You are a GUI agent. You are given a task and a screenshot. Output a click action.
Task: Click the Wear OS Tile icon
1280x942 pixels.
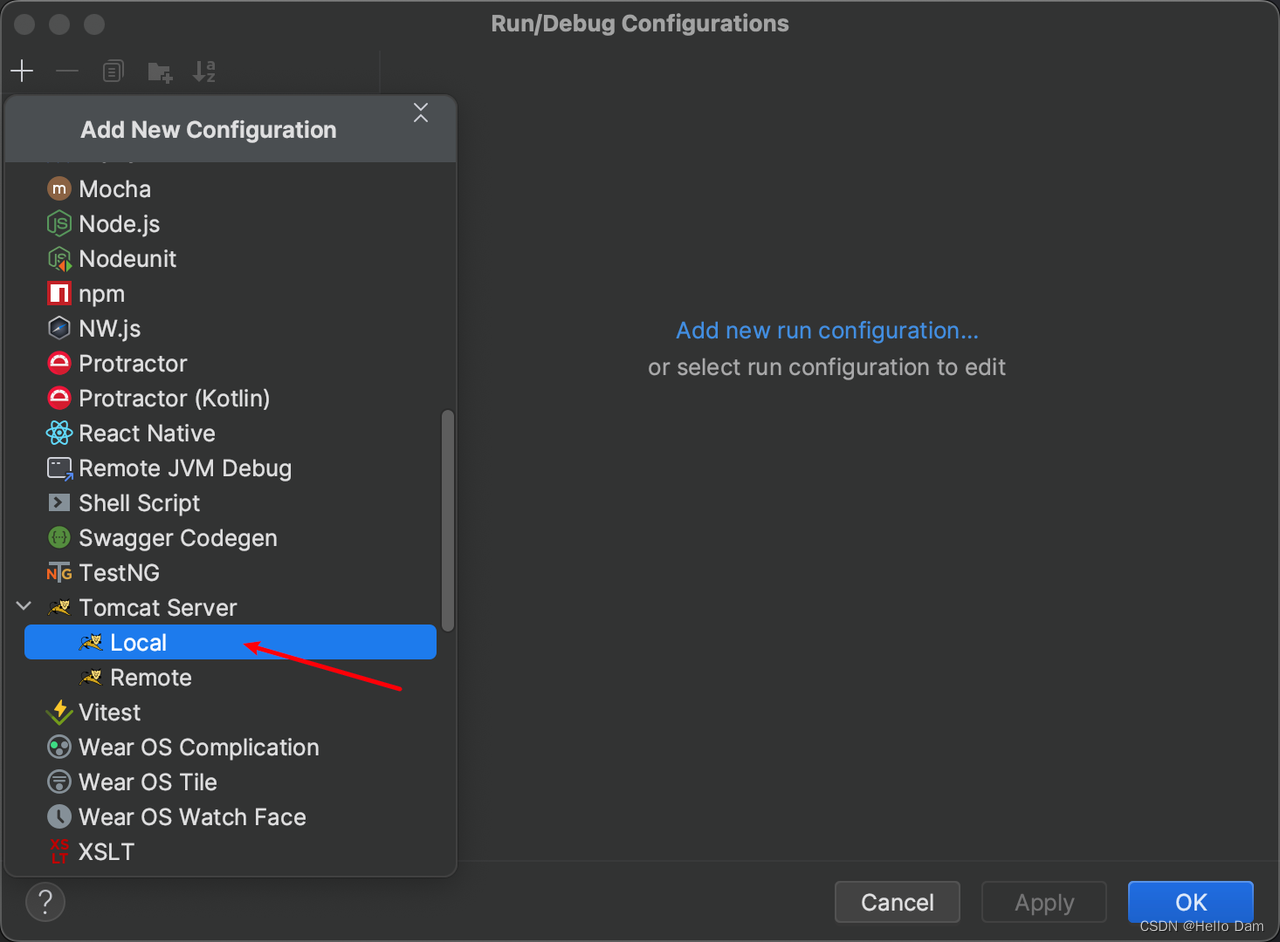(60, 782)
